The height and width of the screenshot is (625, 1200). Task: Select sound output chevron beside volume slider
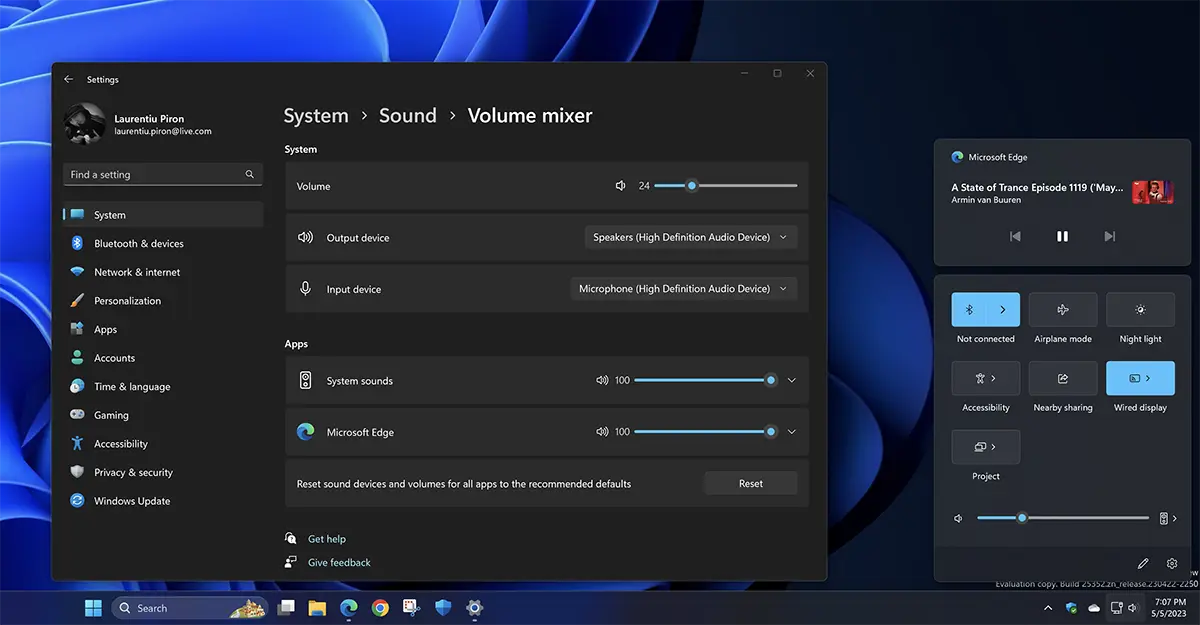click(1167, 518)
